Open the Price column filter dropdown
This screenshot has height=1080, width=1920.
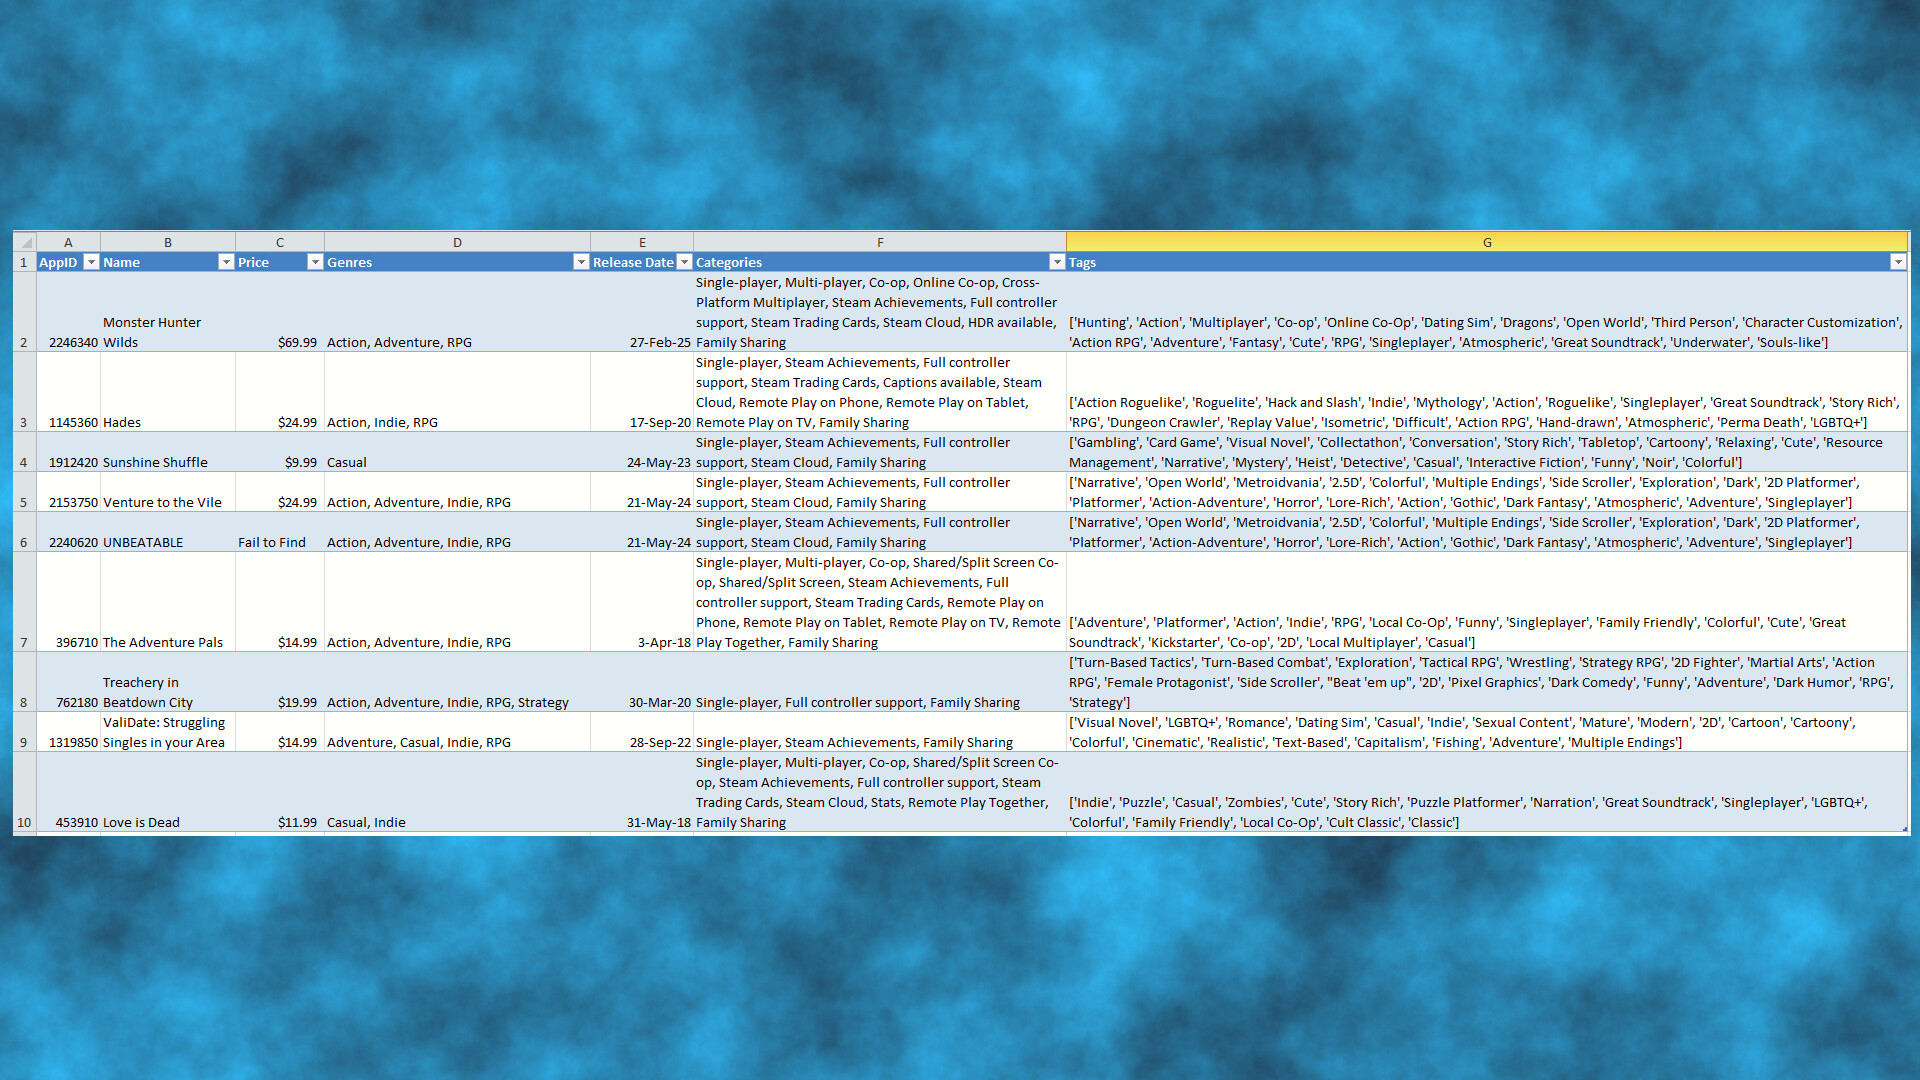[x=315, y=262]
